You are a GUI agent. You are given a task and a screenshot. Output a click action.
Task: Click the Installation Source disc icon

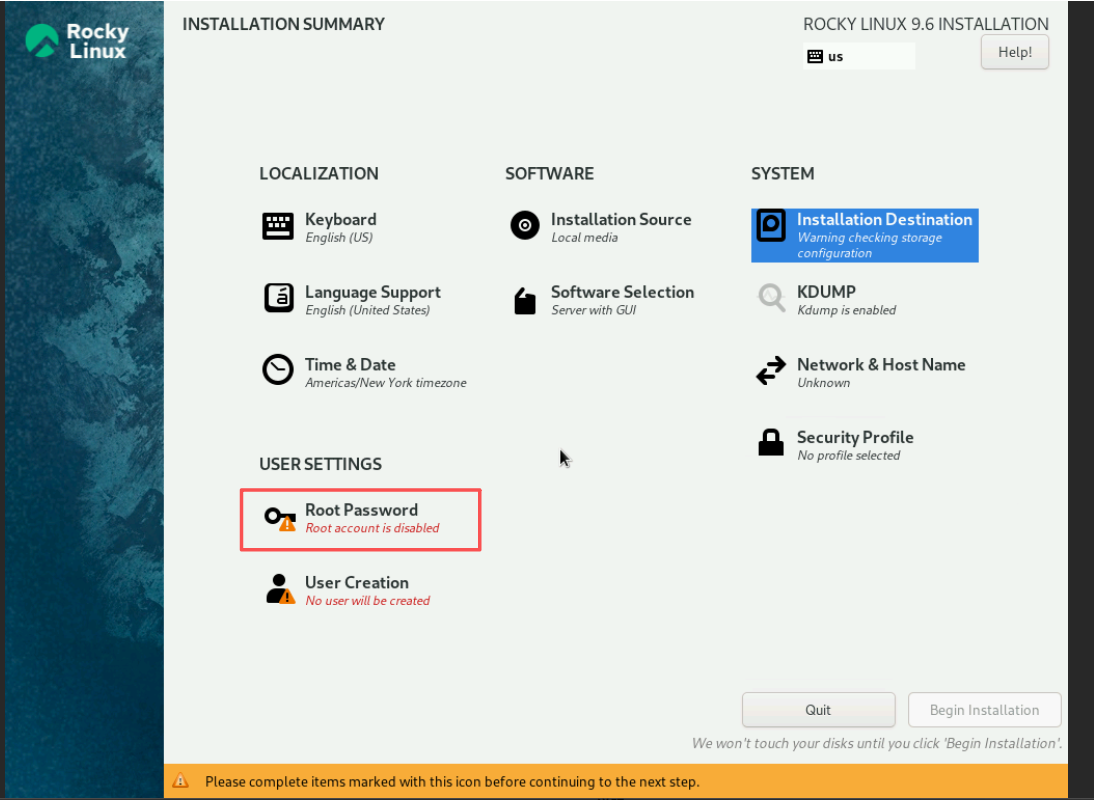(525, 226)
